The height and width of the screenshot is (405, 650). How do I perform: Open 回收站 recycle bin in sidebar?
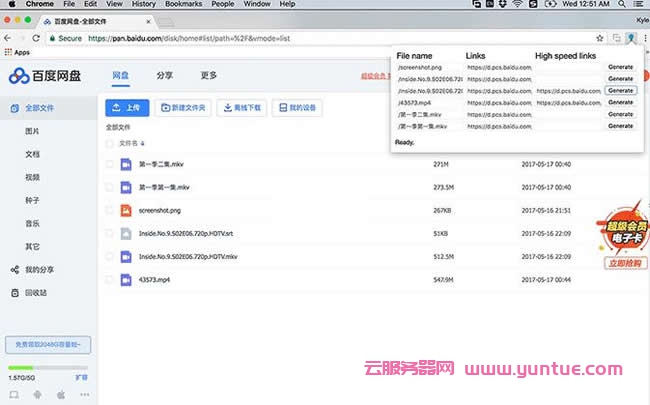point(14,292)
